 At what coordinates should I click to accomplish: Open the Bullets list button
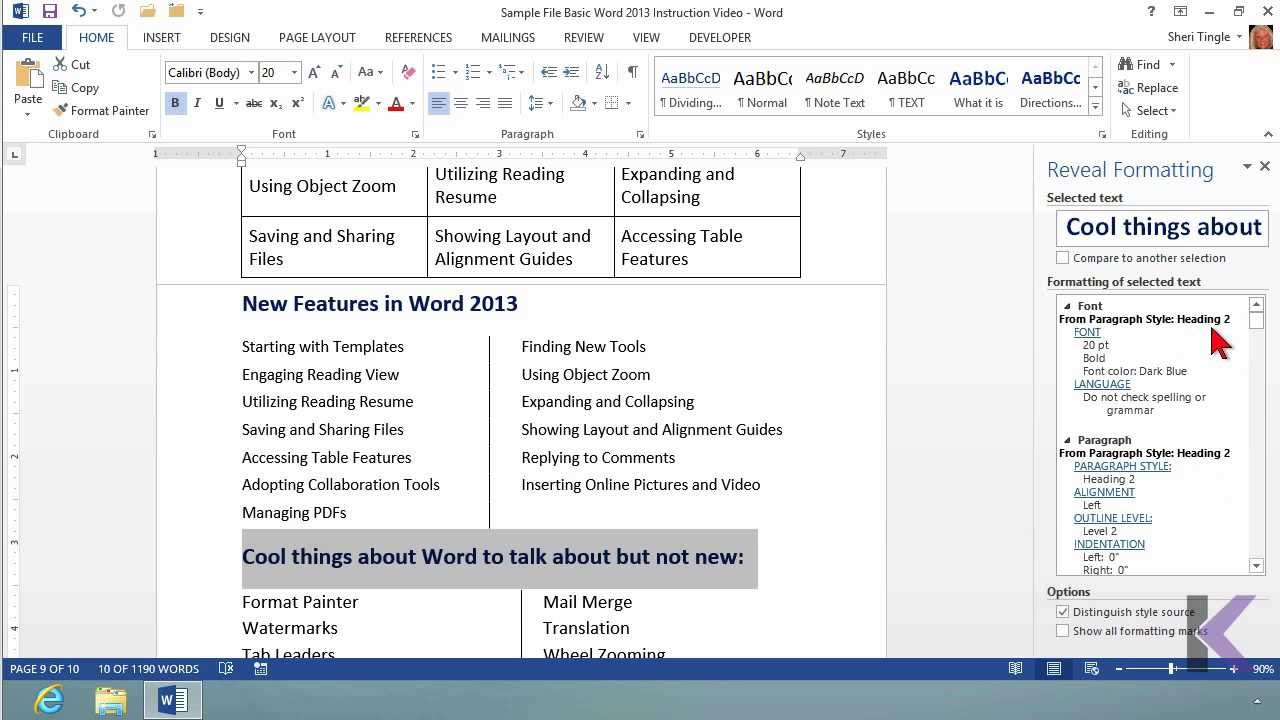click(x=438, y=72)
